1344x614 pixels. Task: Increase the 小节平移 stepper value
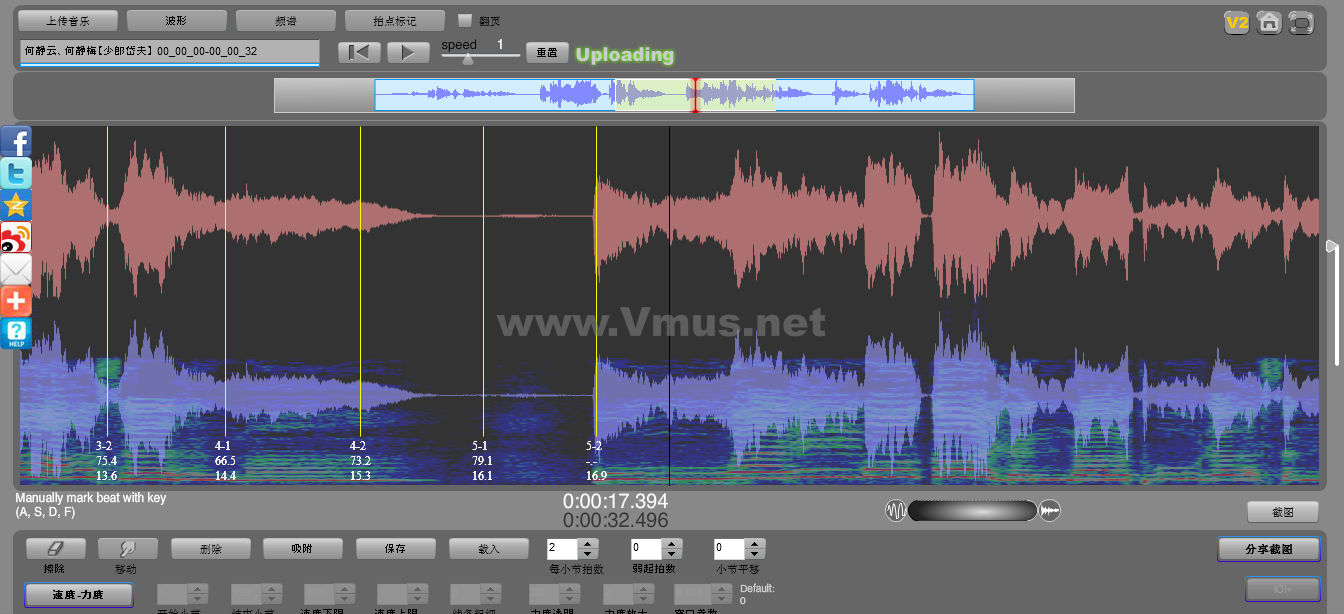[x=755, y=544]
